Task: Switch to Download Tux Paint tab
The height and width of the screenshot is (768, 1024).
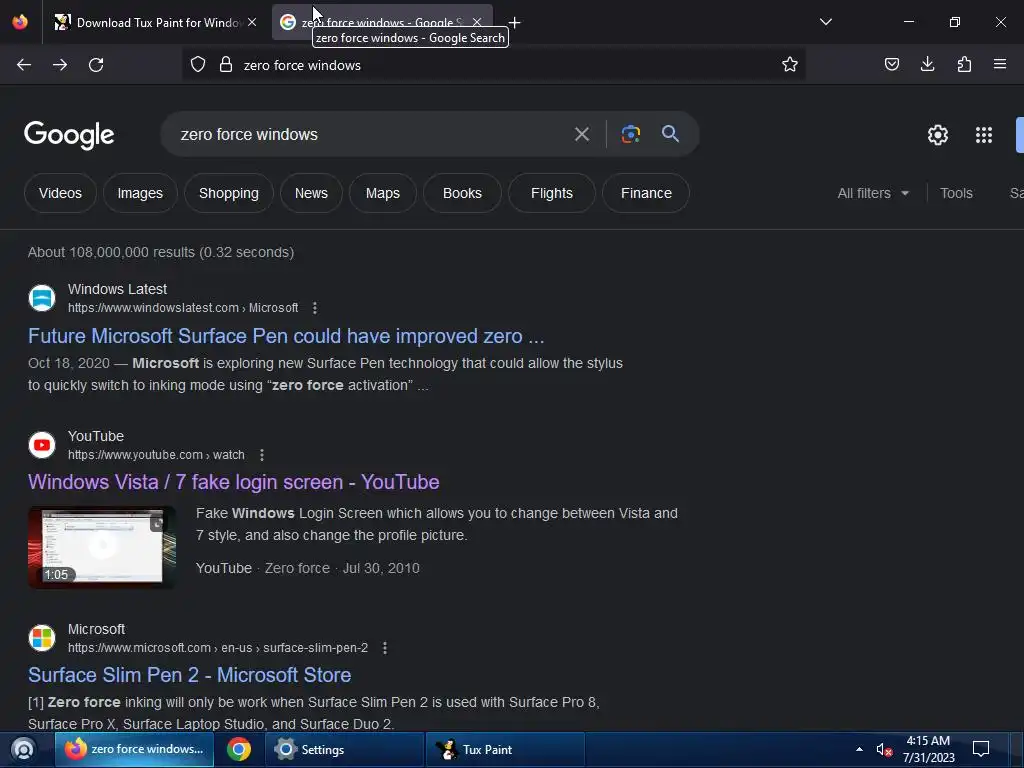Action: click(x=157, y=22)
